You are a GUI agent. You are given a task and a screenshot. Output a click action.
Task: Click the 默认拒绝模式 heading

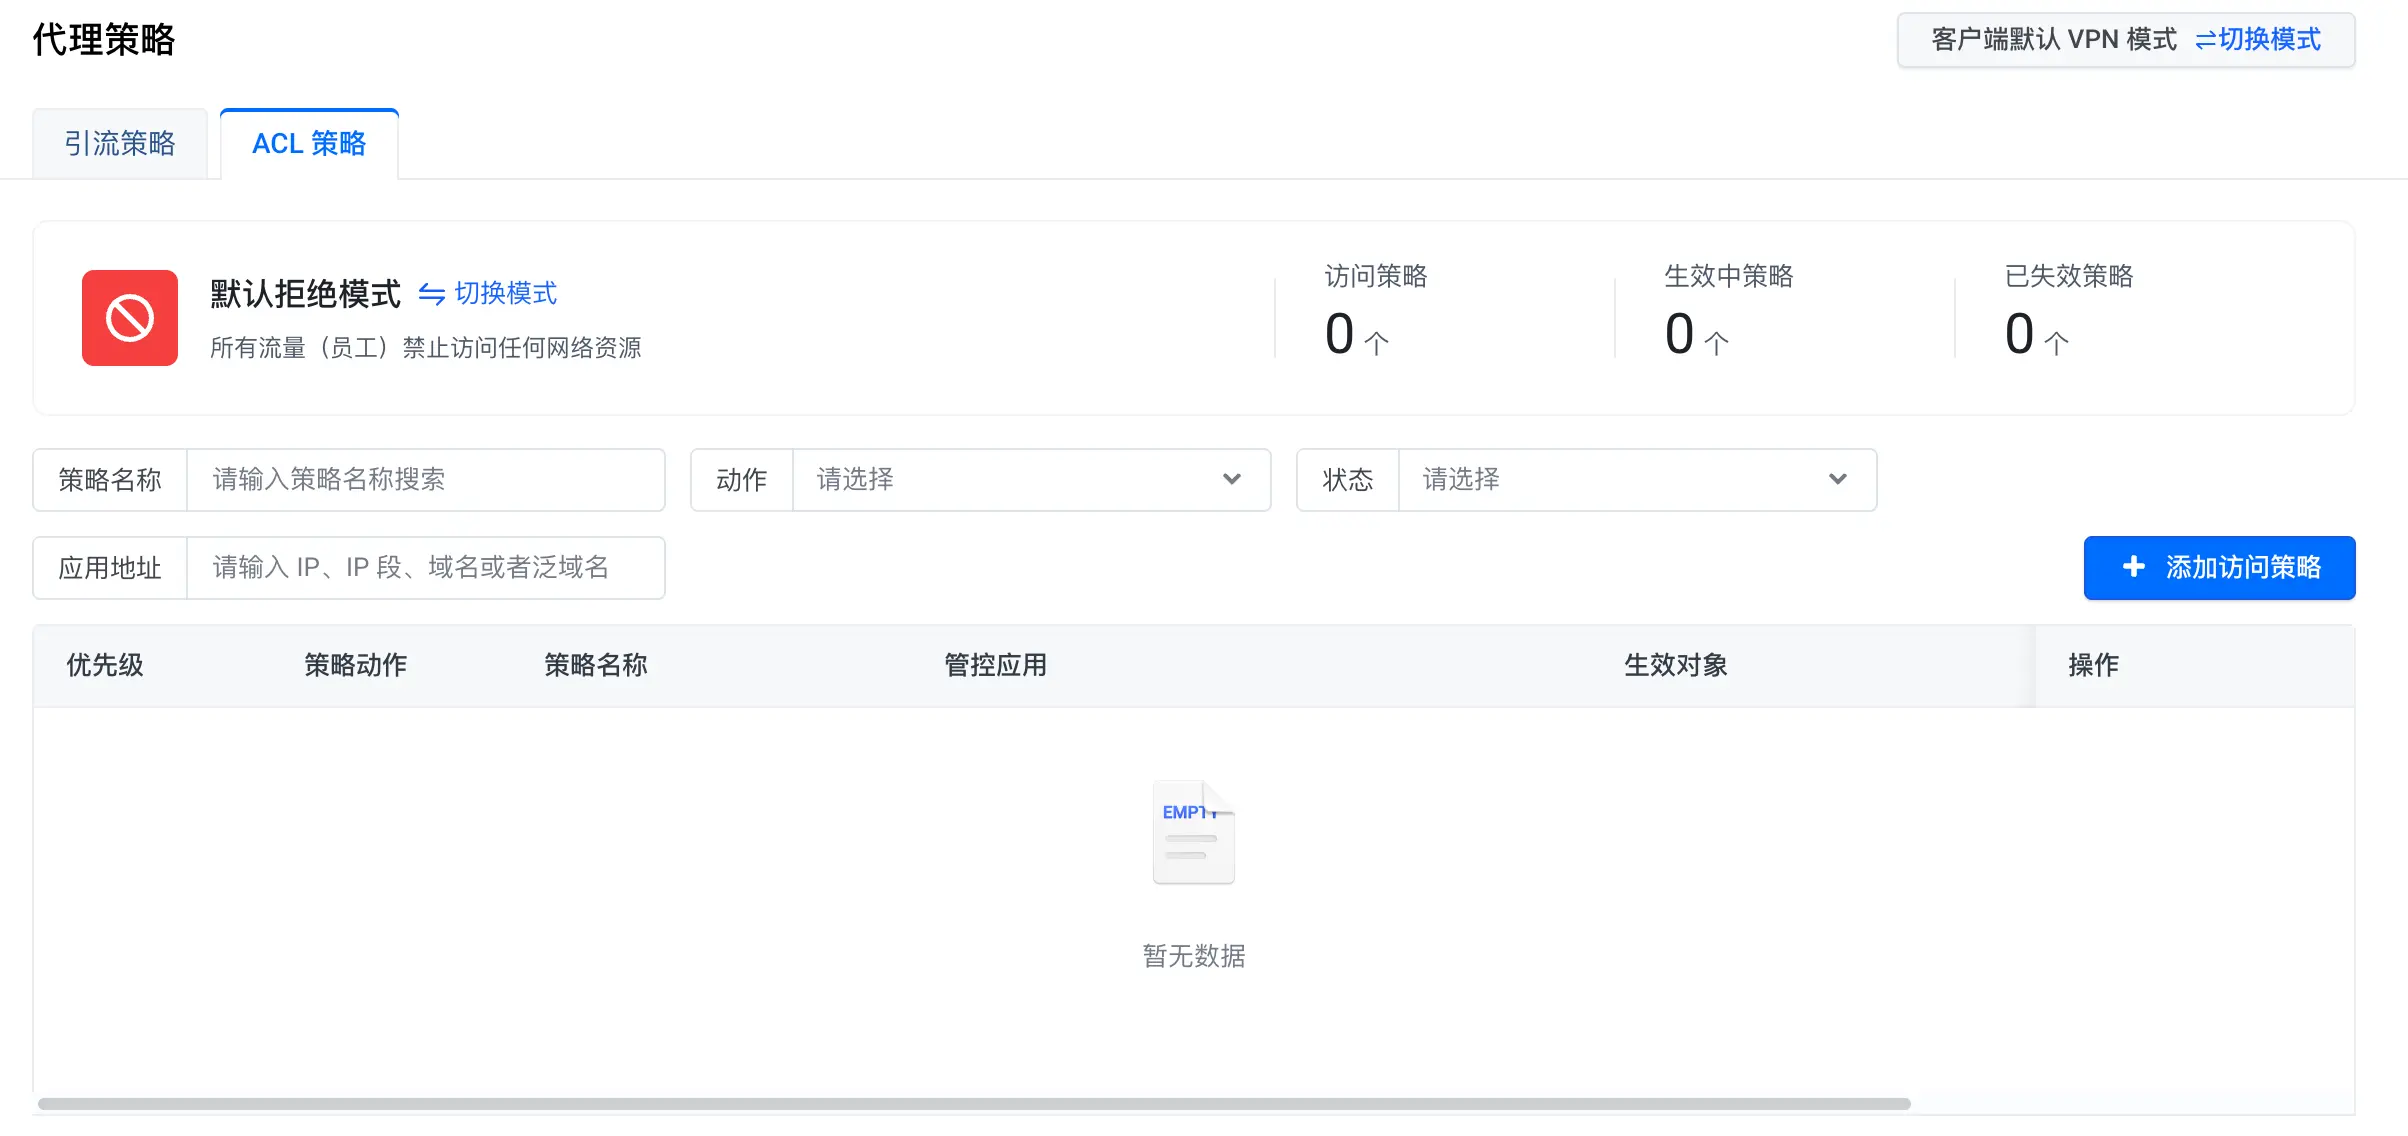(306, 294)
